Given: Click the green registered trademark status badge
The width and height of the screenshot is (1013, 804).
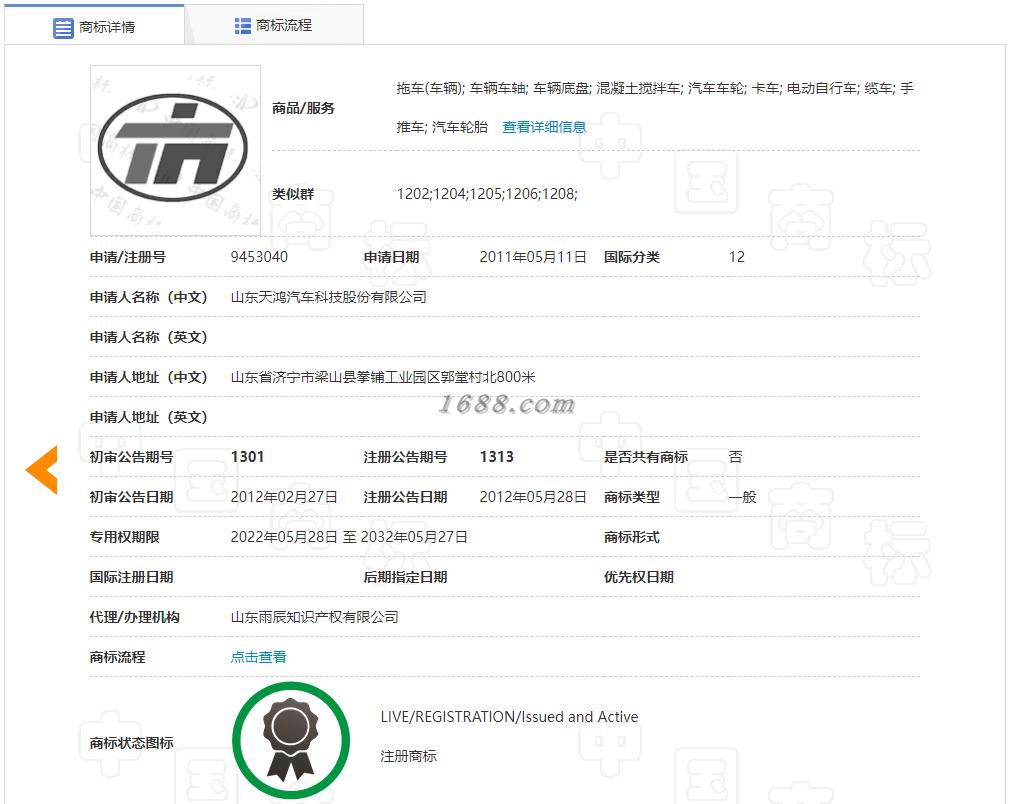Looking at the screenshot, I should [291, 741].
